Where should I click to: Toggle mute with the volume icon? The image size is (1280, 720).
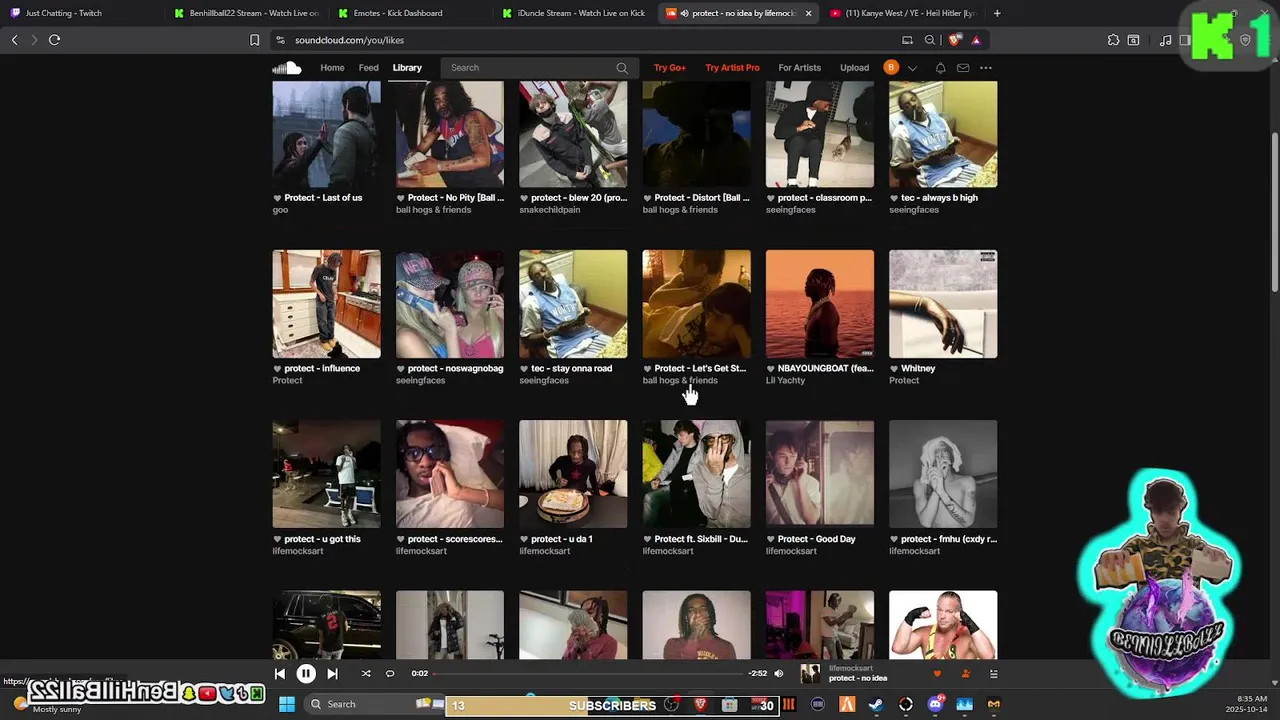tap(779, 674)
